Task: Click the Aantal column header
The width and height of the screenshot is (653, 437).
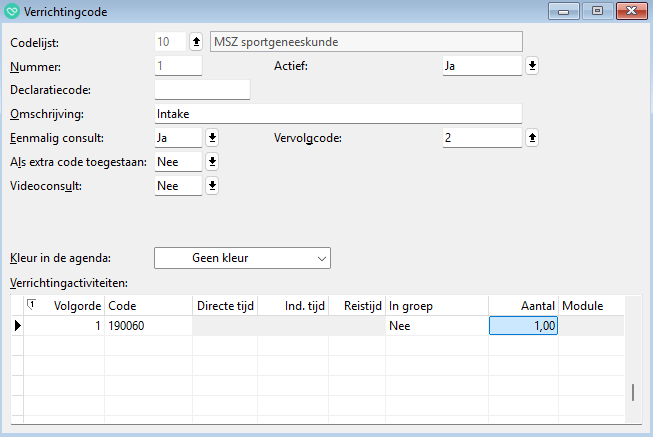Action: coord(523,306)
